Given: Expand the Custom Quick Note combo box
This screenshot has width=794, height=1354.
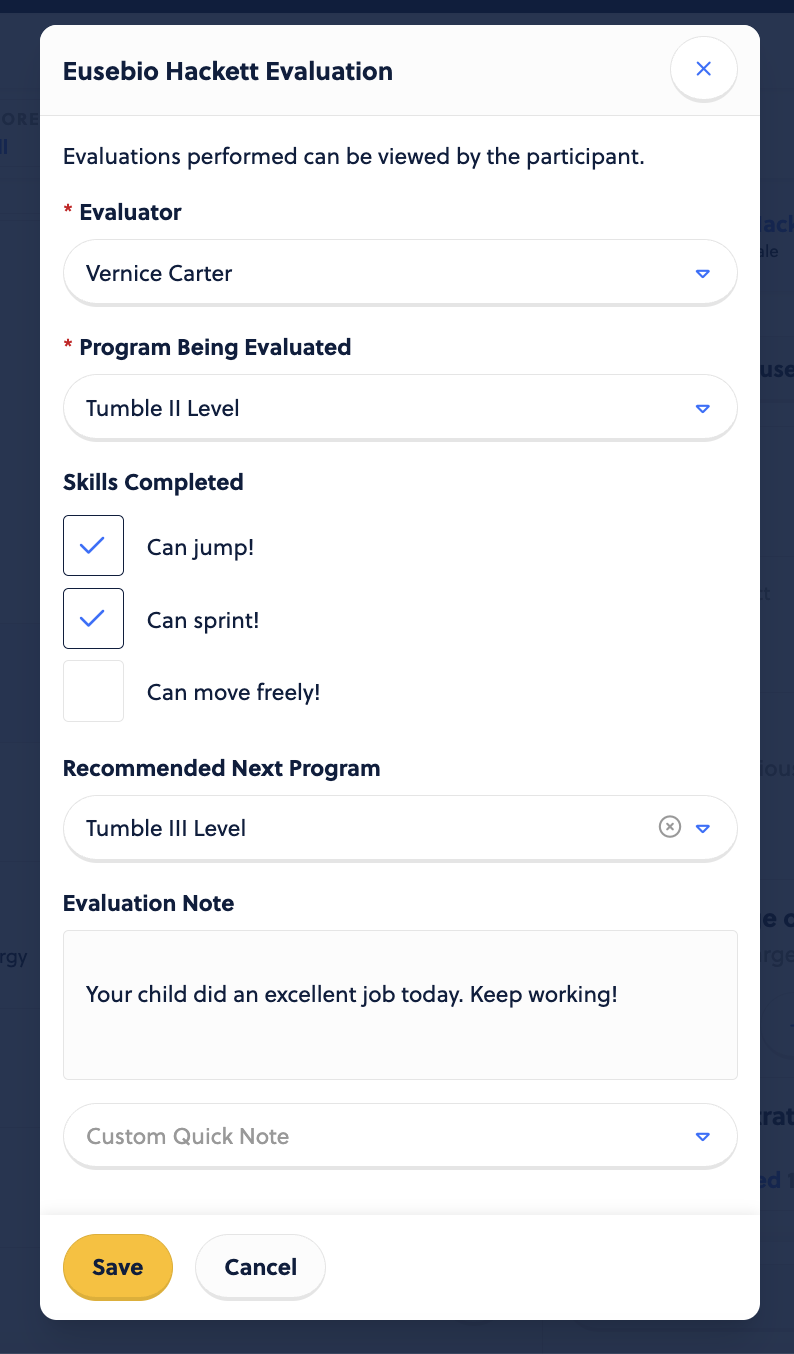Looking at the screenshot, I should coord(400,1136).
